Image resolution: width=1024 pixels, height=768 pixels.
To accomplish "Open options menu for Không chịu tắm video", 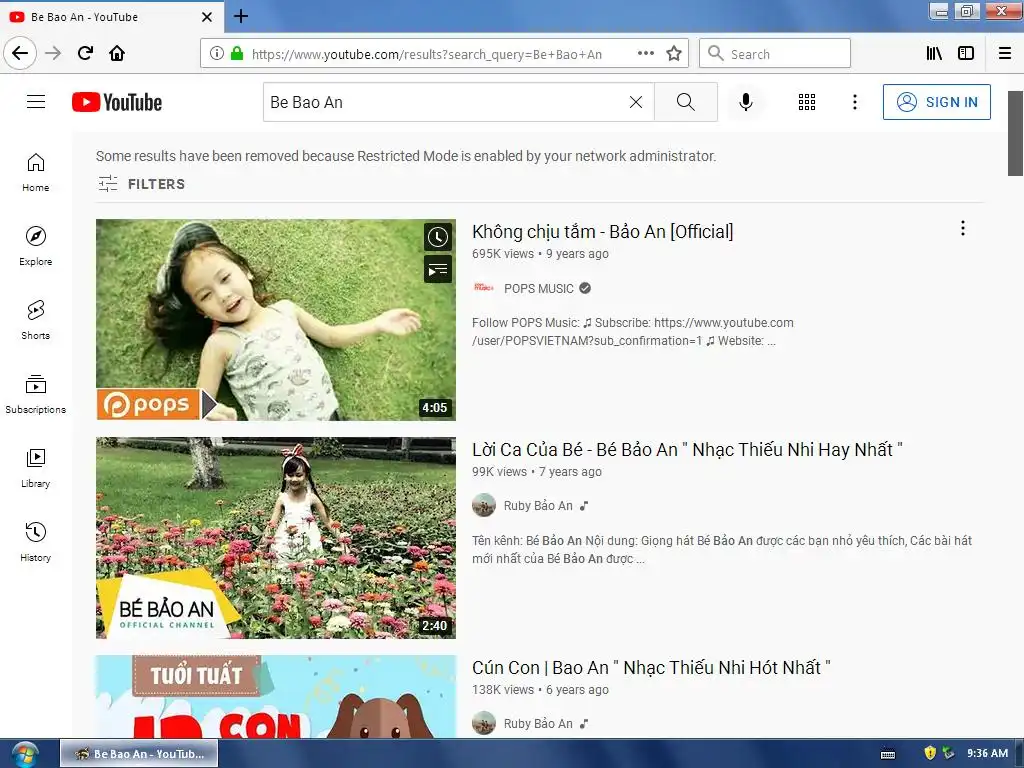I will (963, 228).
